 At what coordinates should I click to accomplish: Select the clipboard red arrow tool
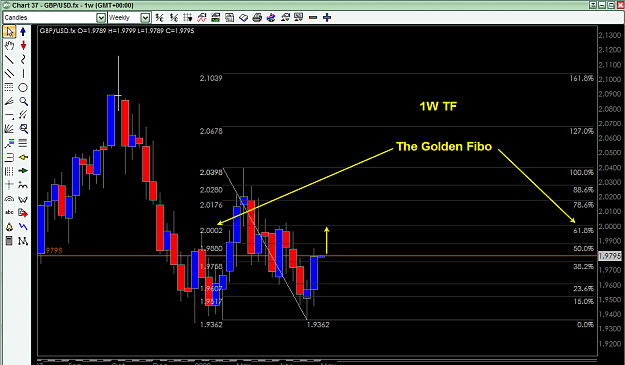[23, 213]
